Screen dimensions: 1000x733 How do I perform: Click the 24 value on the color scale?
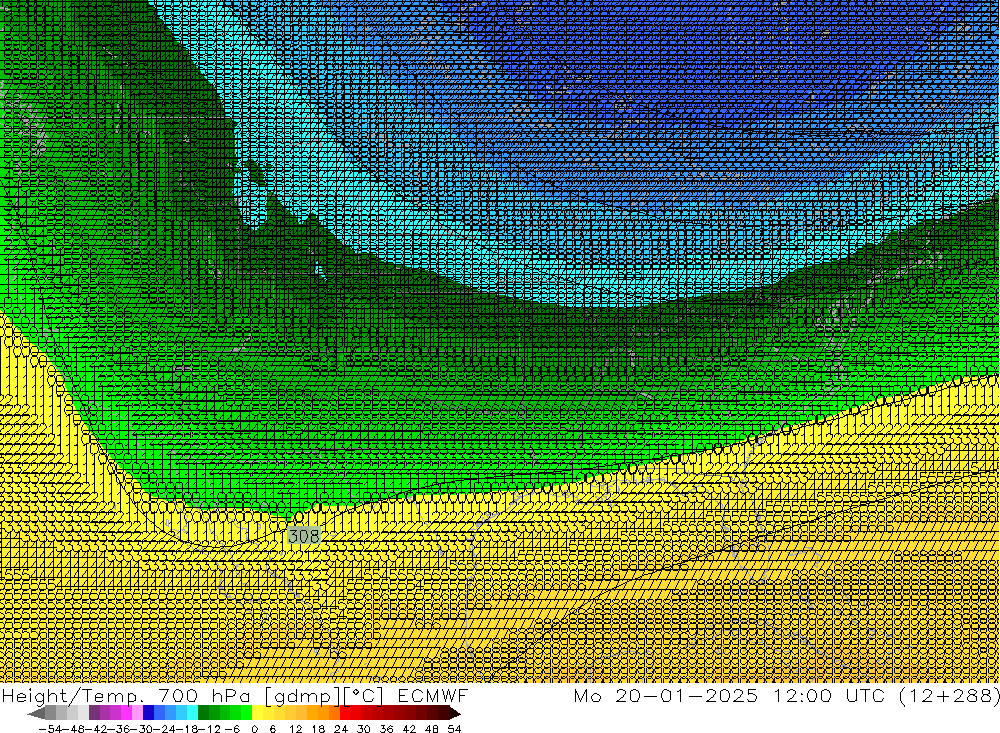pyautogui.click(x=341, y=729)
